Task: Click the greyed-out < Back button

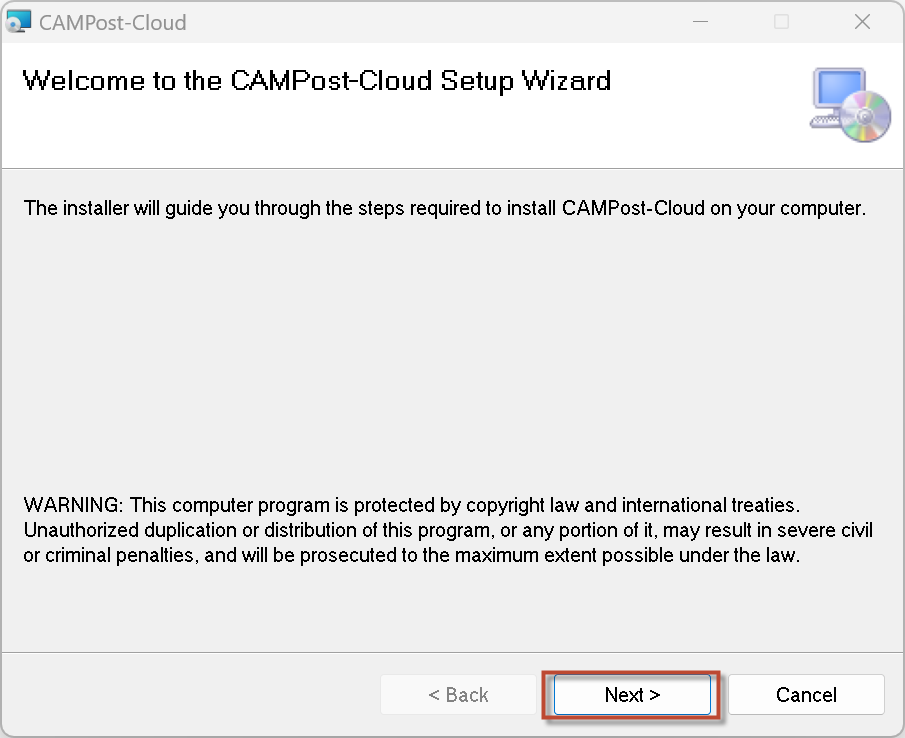Action: click(x=458, y=695)
